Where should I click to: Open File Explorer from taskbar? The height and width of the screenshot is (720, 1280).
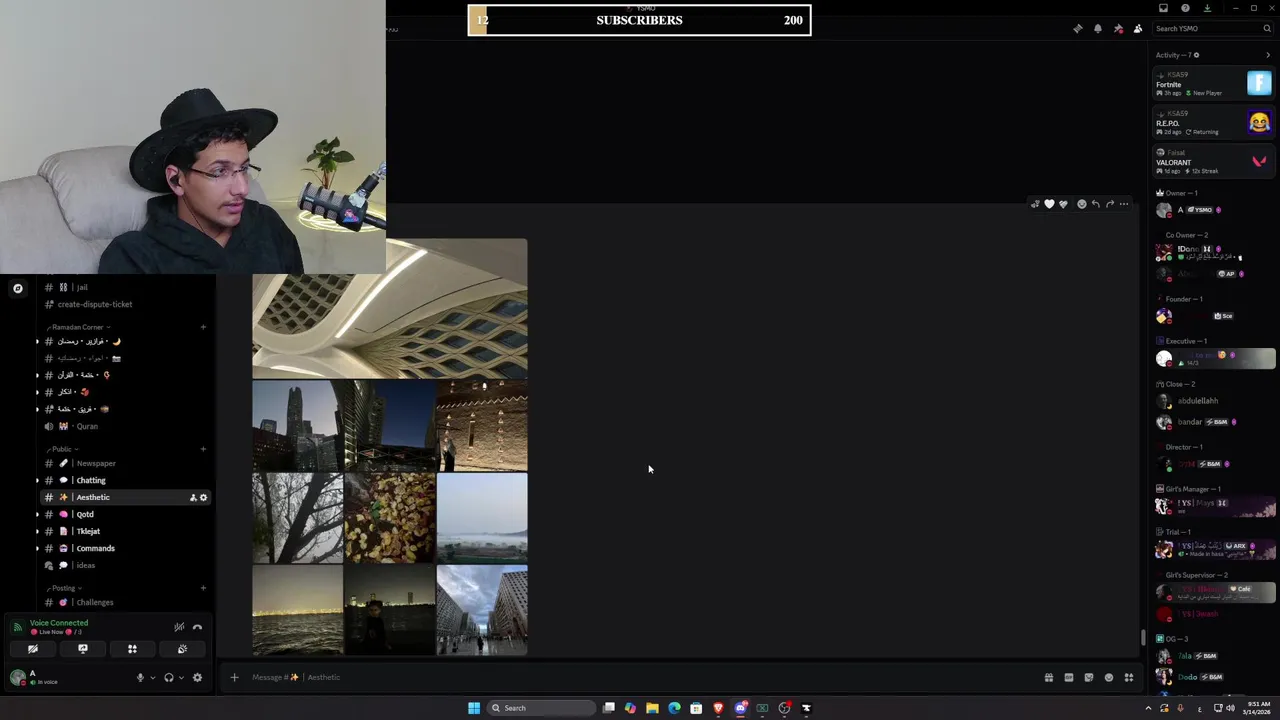(652, 708)
